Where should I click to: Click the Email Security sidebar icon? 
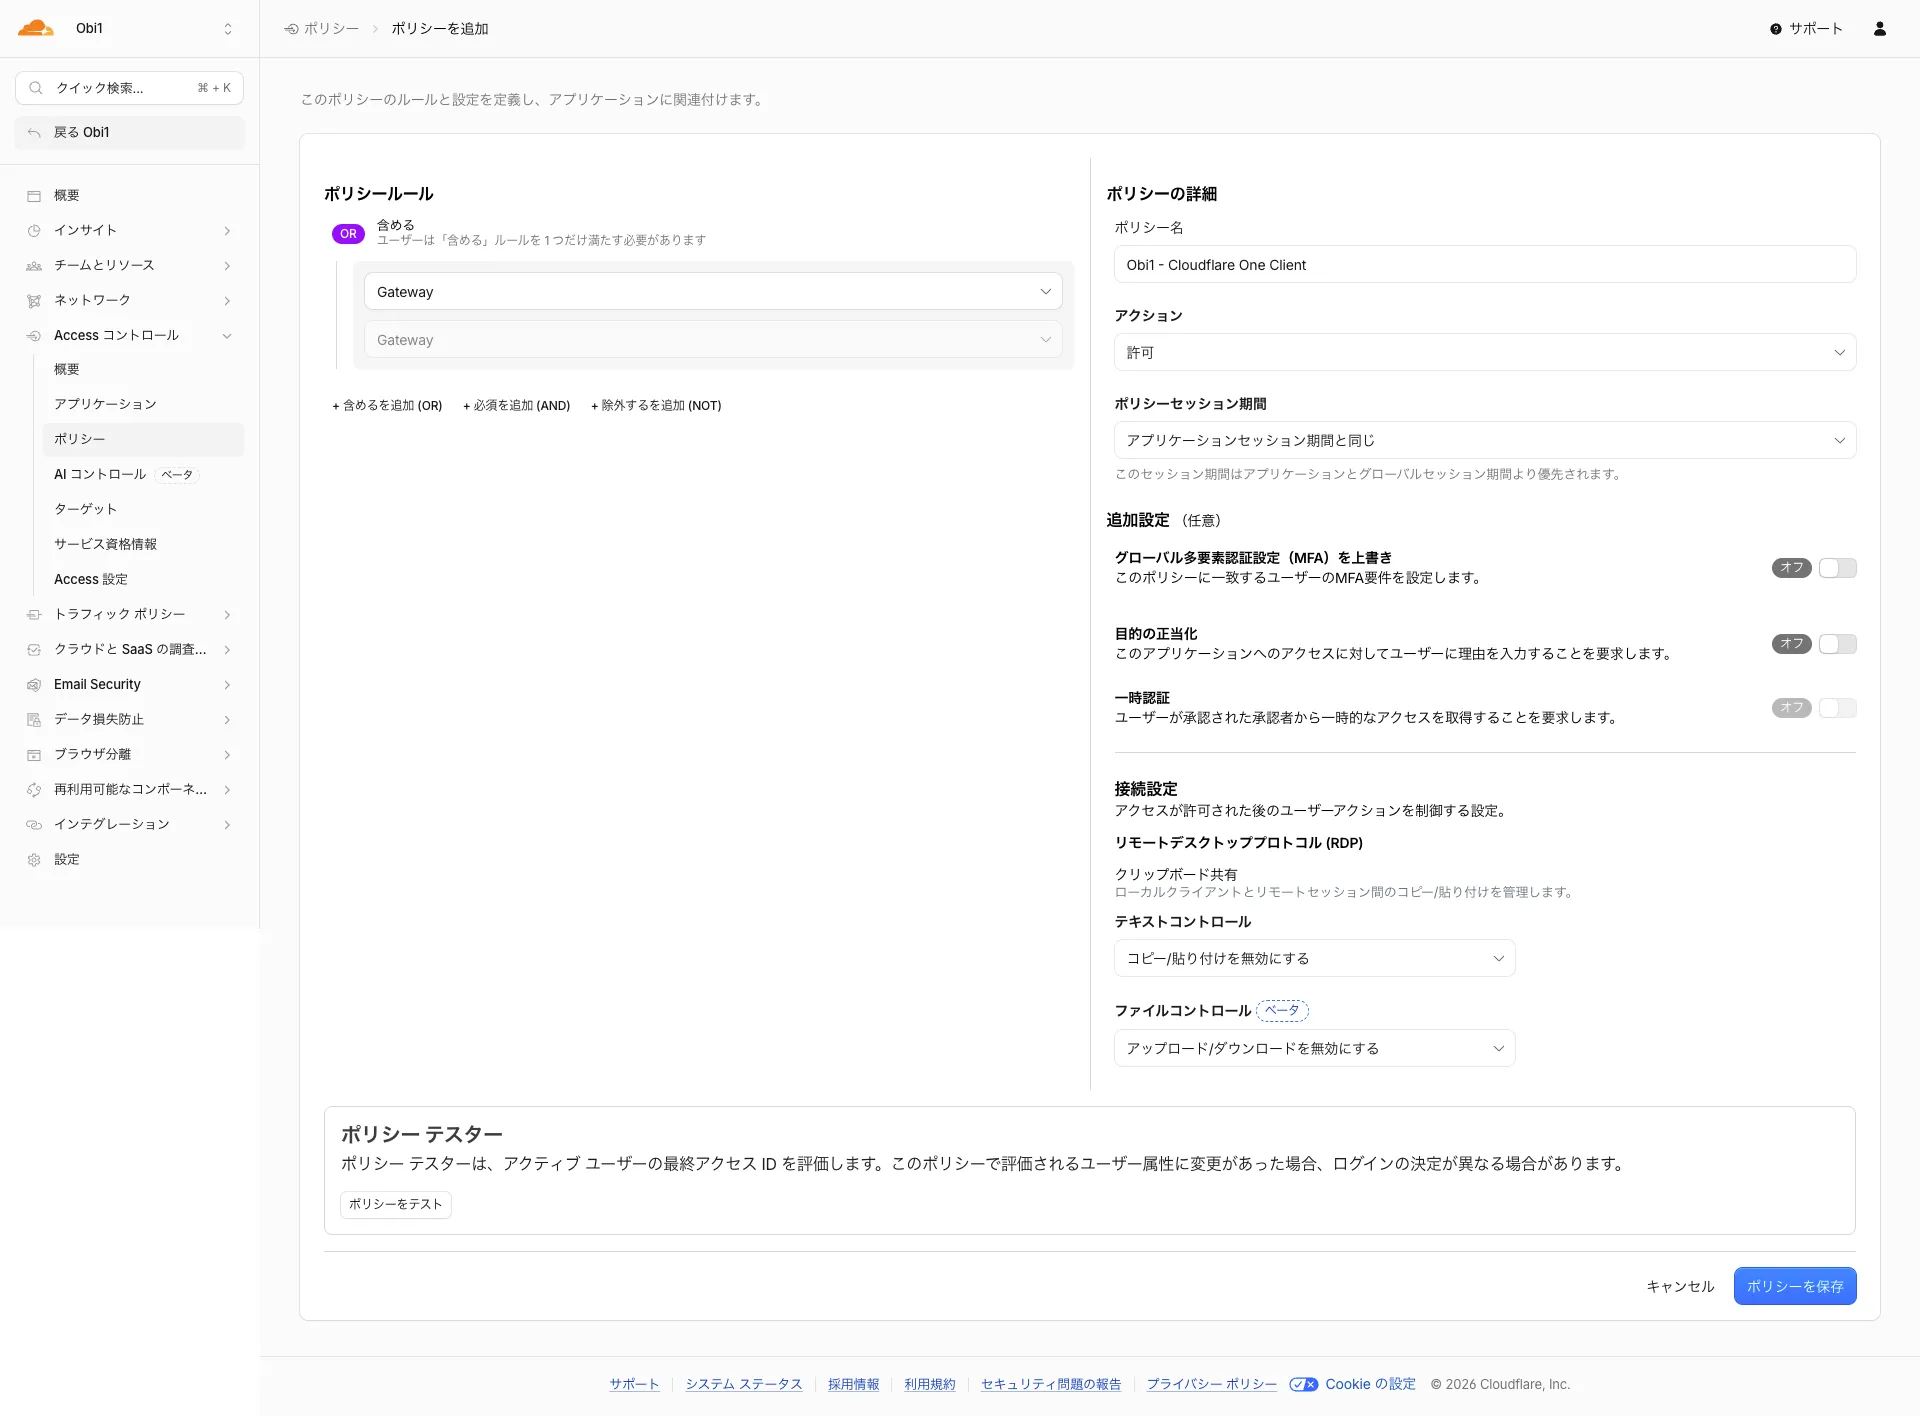pos(34,685)
